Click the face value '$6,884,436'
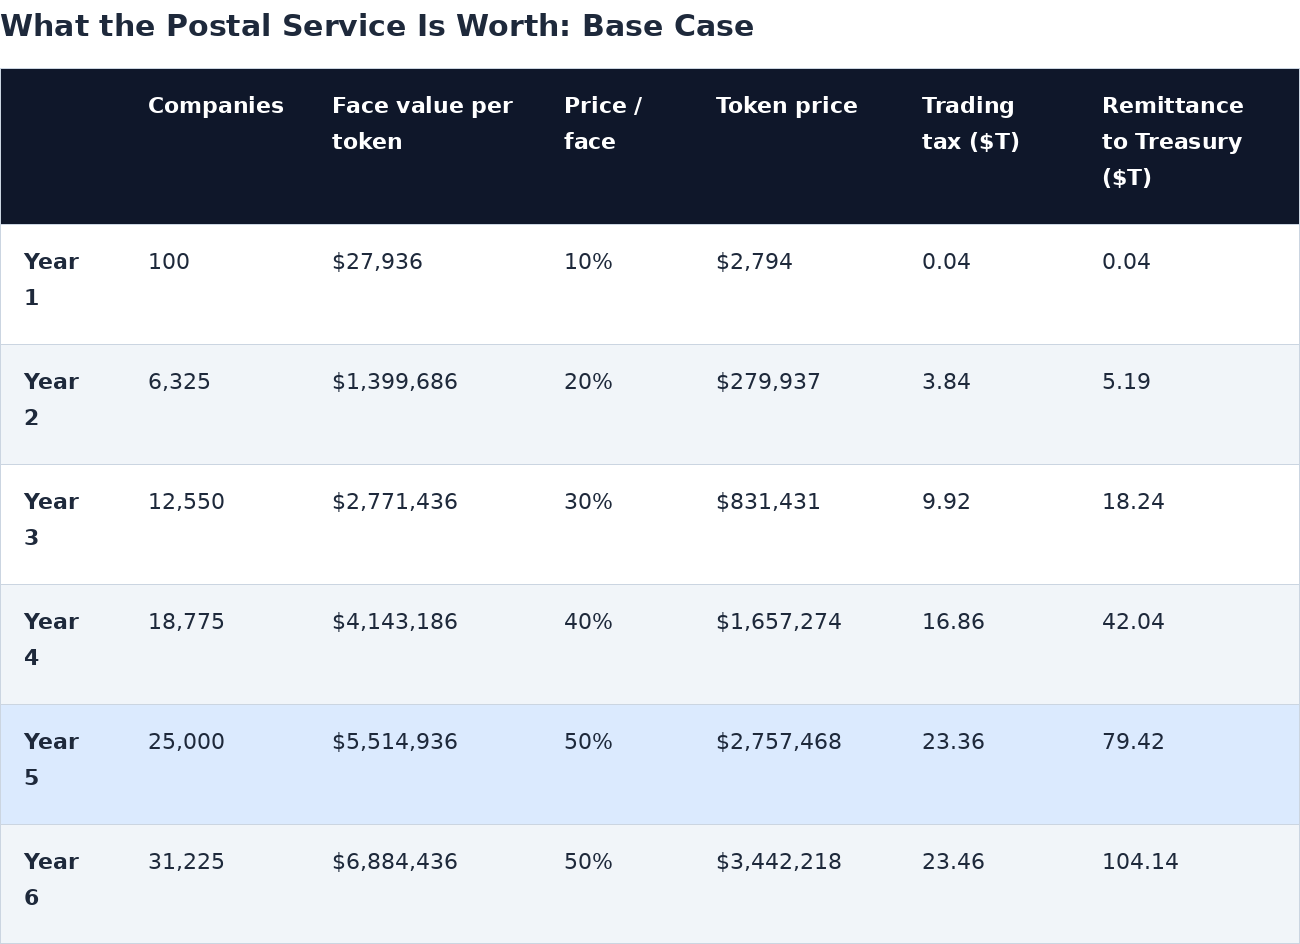1300x944 pixels. point(395,863)
